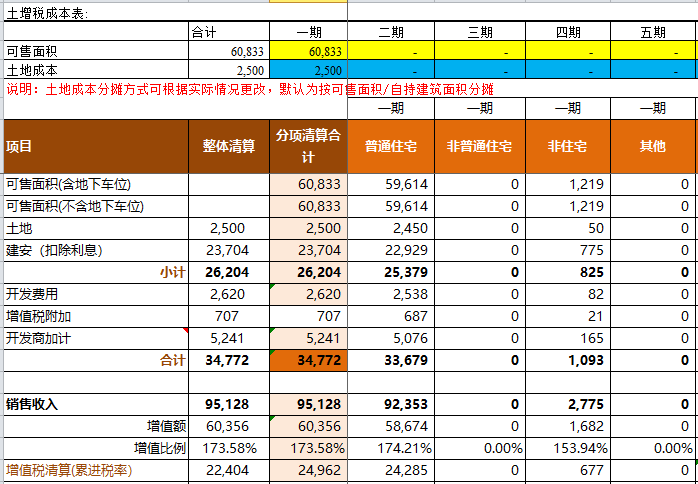Select the 其他 column header

pos(653,146)
